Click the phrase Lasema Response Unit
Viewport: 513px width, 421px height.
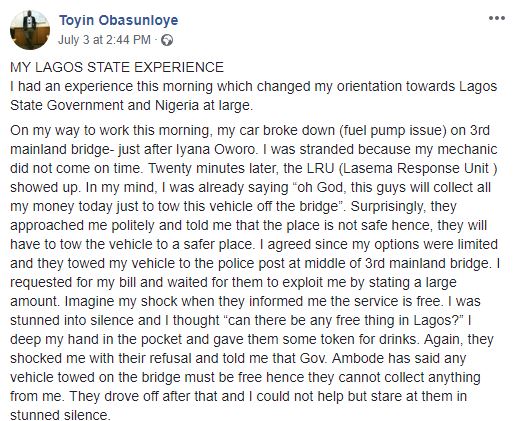coord(416,168)
